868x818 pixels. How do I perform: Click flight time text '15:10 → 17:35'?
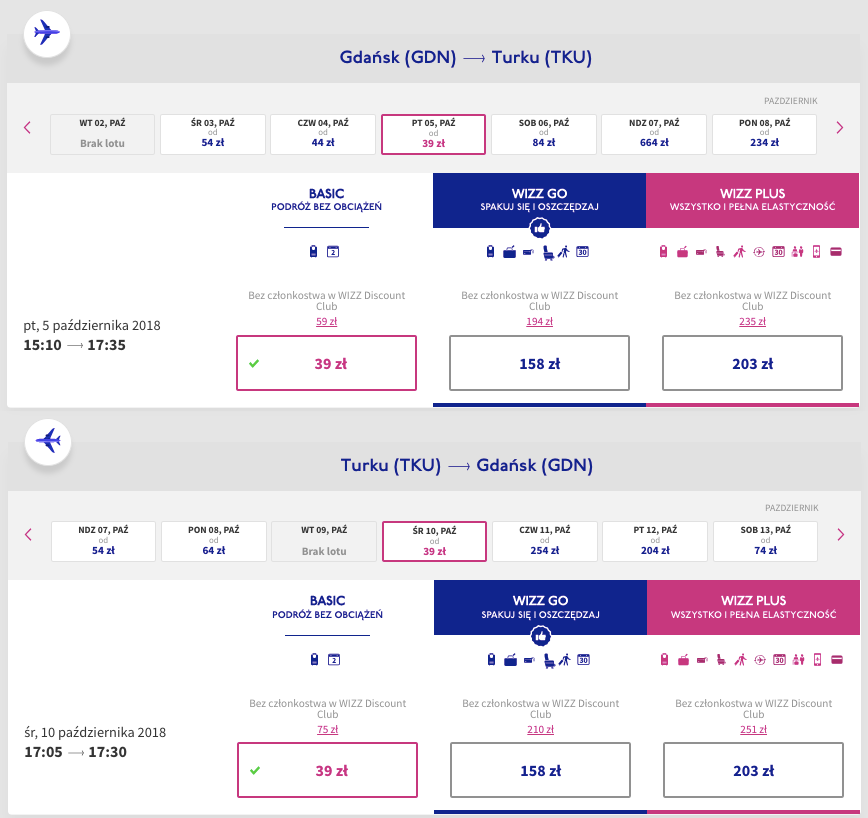click(75, 345)
